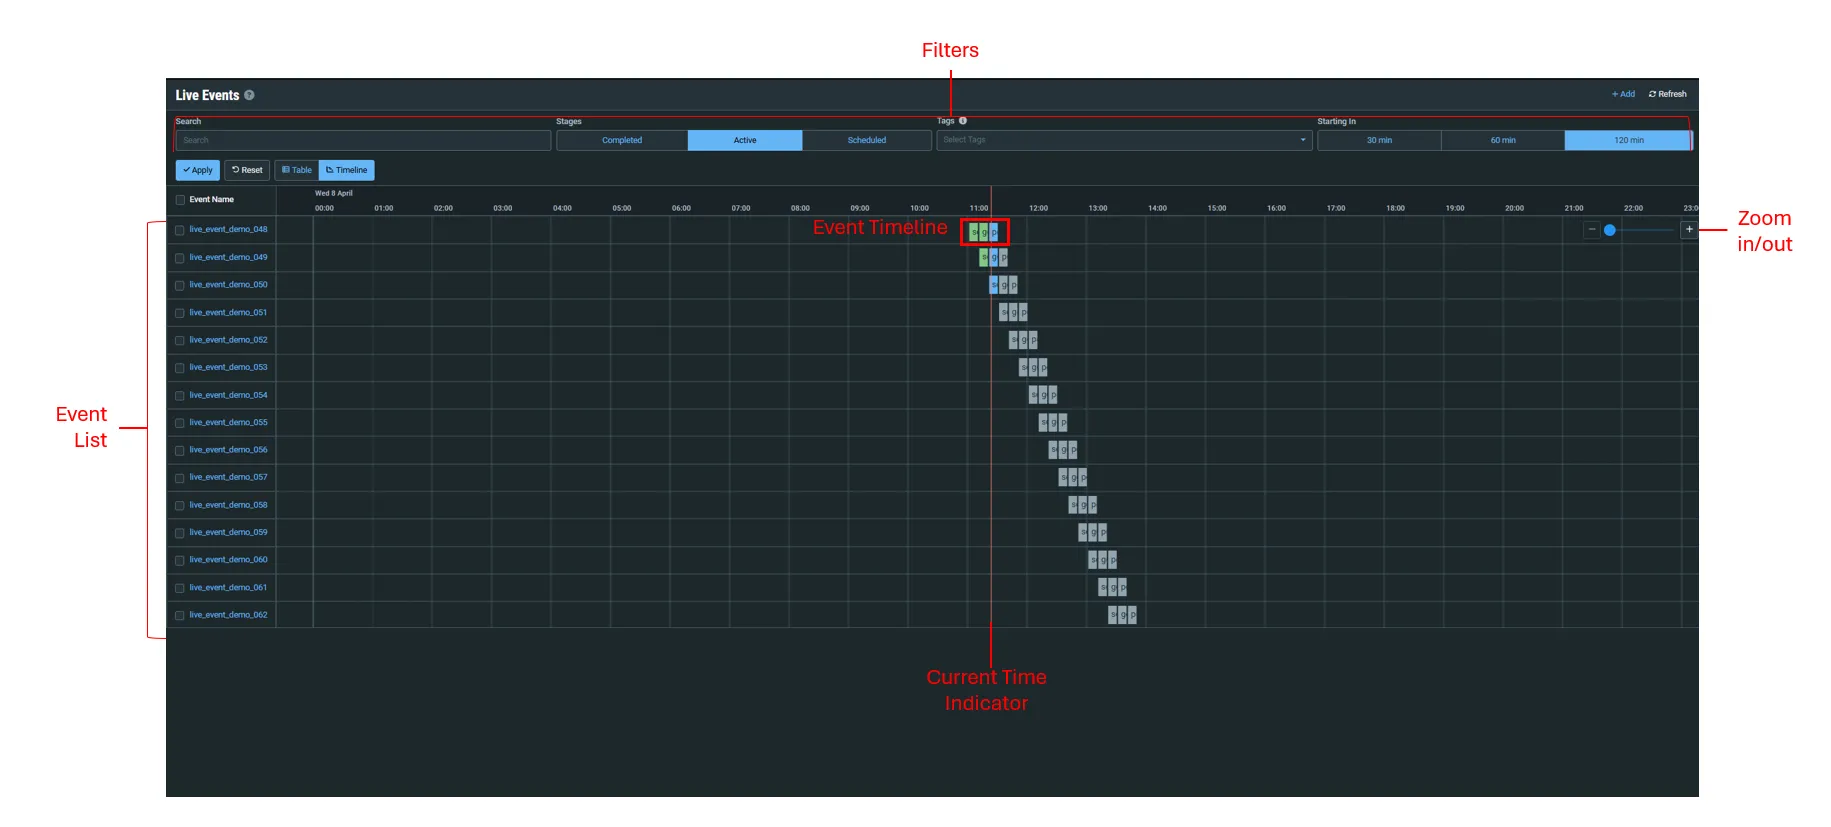
Task: Apply the selected filters
Action: coord(198,170)
